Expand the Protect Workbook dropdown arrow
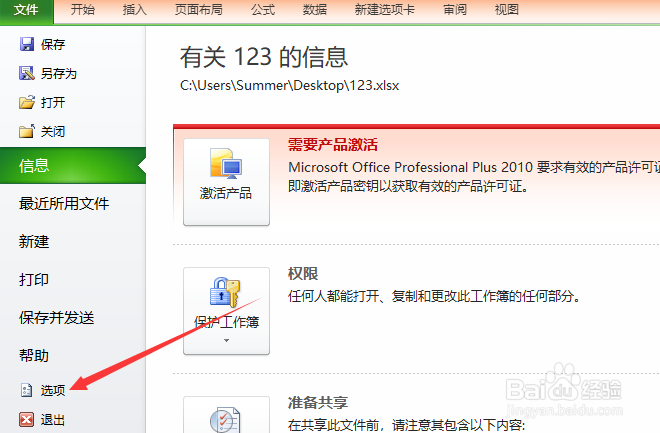This screenshot has height=433, width=660. [x=226, y=340]
